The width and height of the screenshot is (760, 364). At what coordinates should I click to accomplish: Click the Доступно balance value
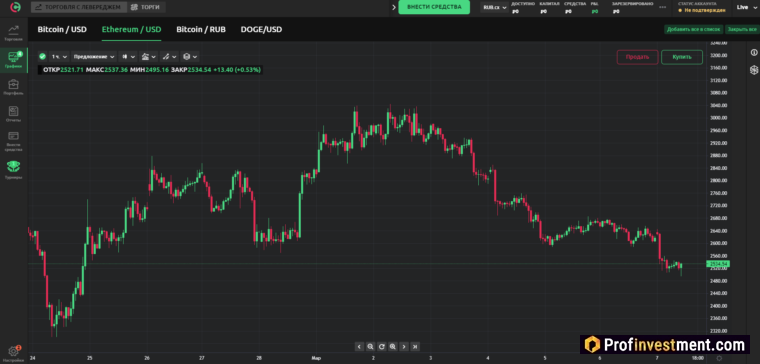pyautogui.click(x=516, y=11)
